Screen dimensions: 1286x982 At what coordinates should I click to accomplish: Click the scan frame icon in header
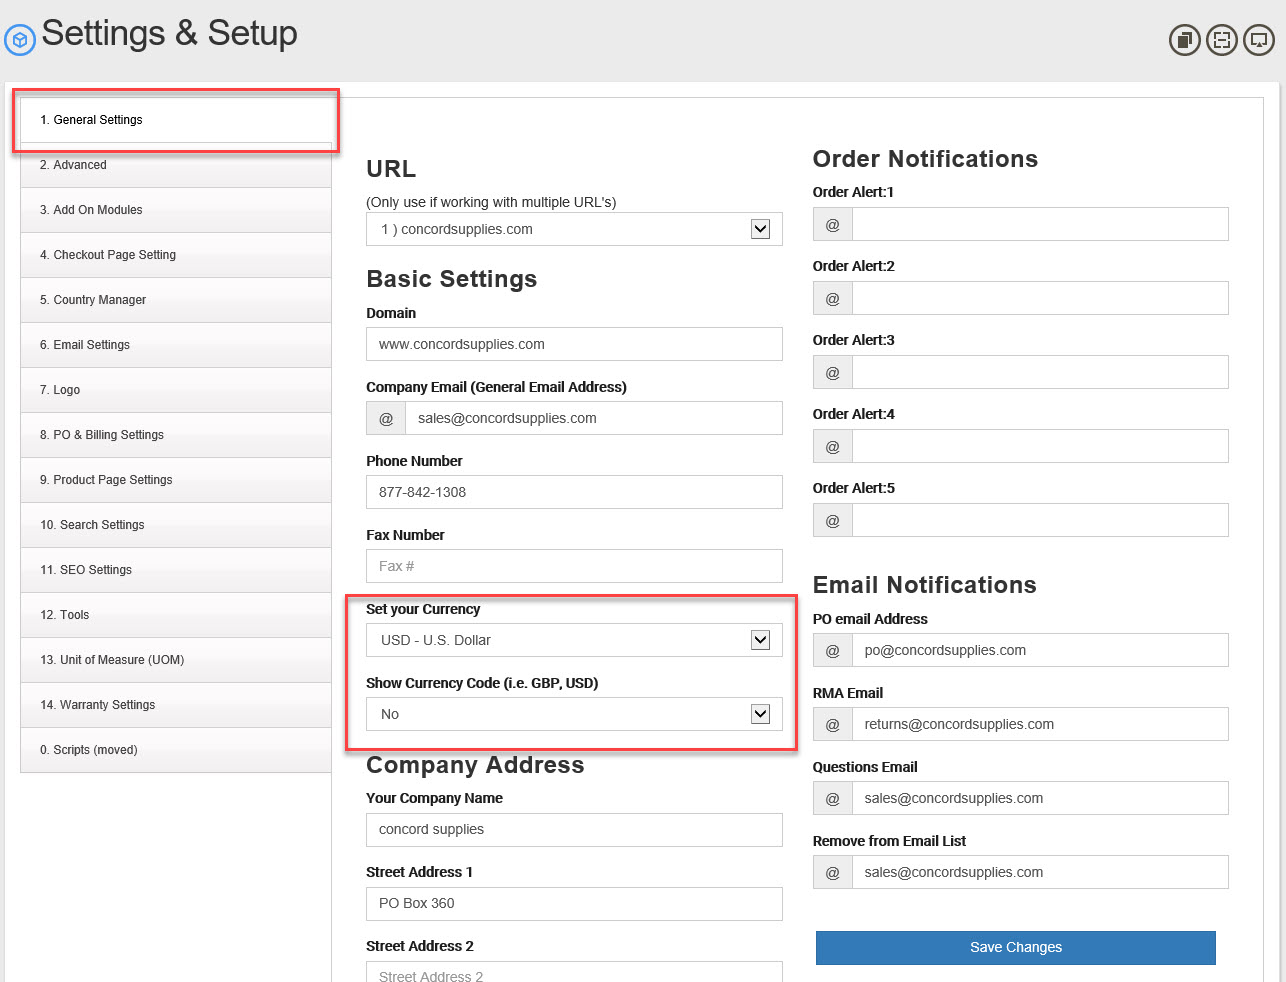(1221, 40)
